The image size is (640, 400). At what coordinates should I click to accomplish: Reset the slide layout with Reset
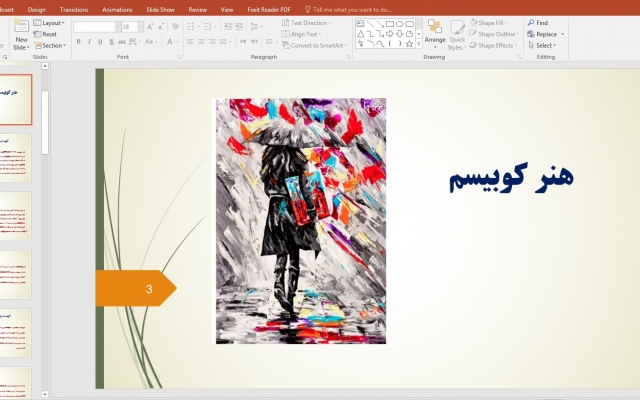[x=45, y=34]
